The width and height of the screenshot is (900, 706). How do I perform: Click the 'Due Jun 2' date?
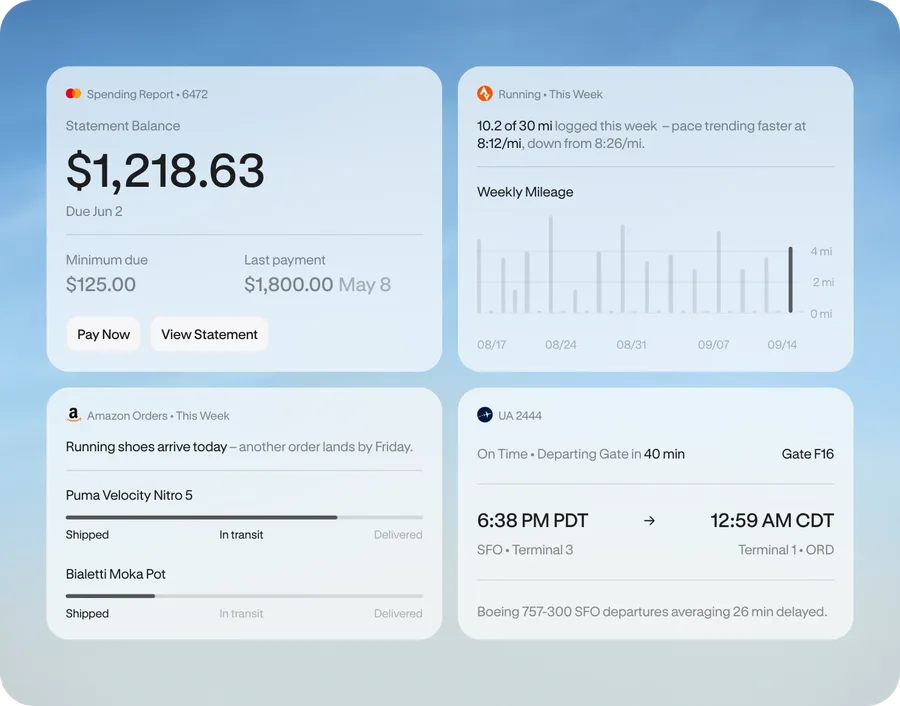point(94,211)
